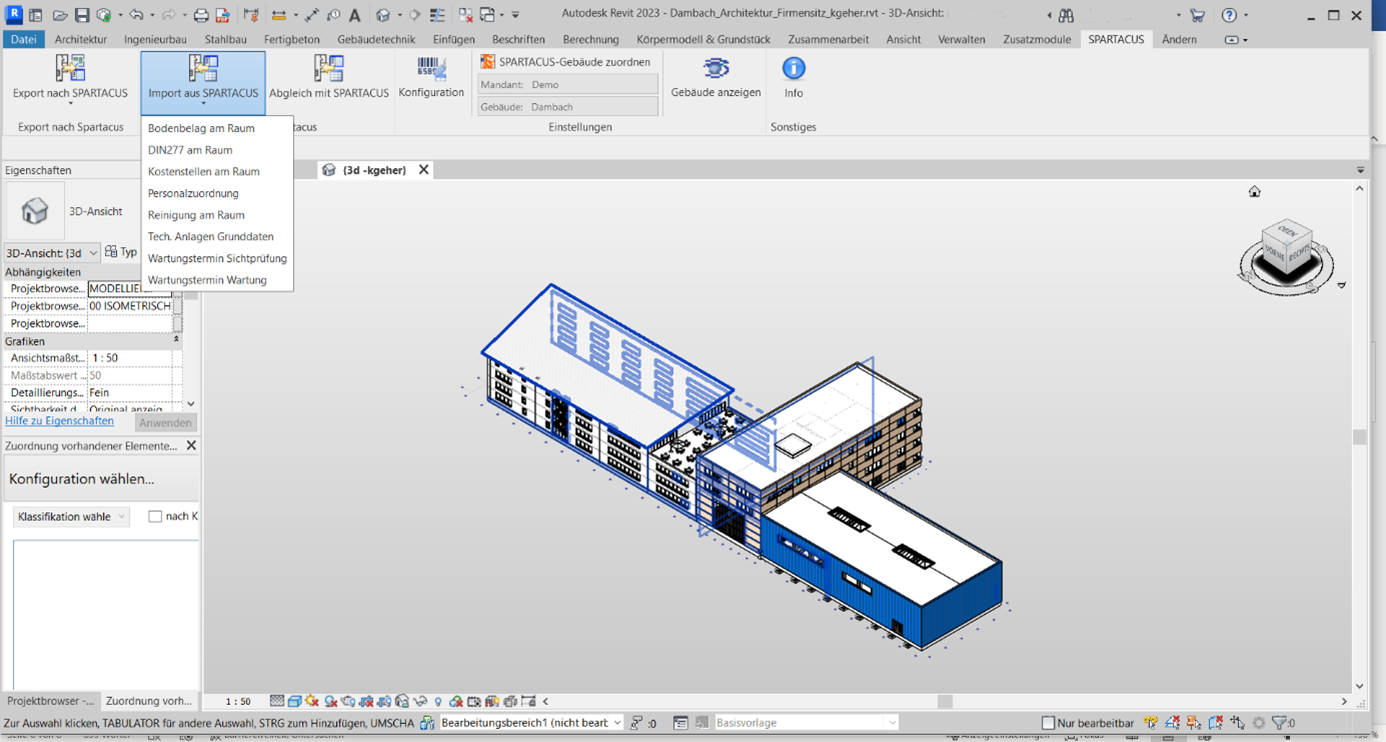Collapse the Grafiken section expander
The image size is (1386, 742).
pos(176,341)
